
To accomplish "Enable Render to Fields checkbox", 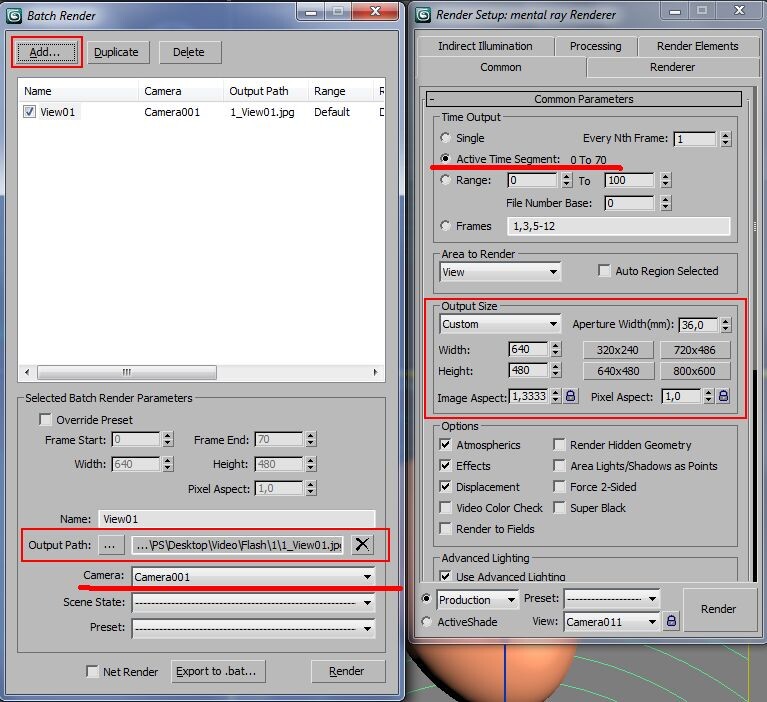I will point(445,528).
